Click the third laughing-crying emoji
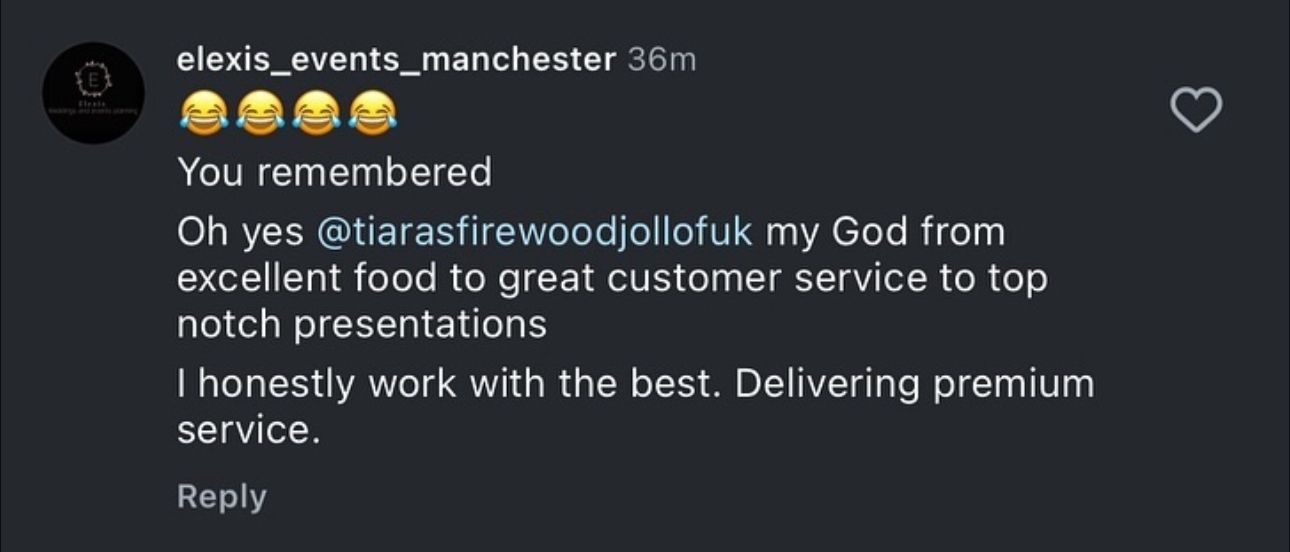Image resolution: width=1290 pixels, height=552 pixels. (314, 111)
